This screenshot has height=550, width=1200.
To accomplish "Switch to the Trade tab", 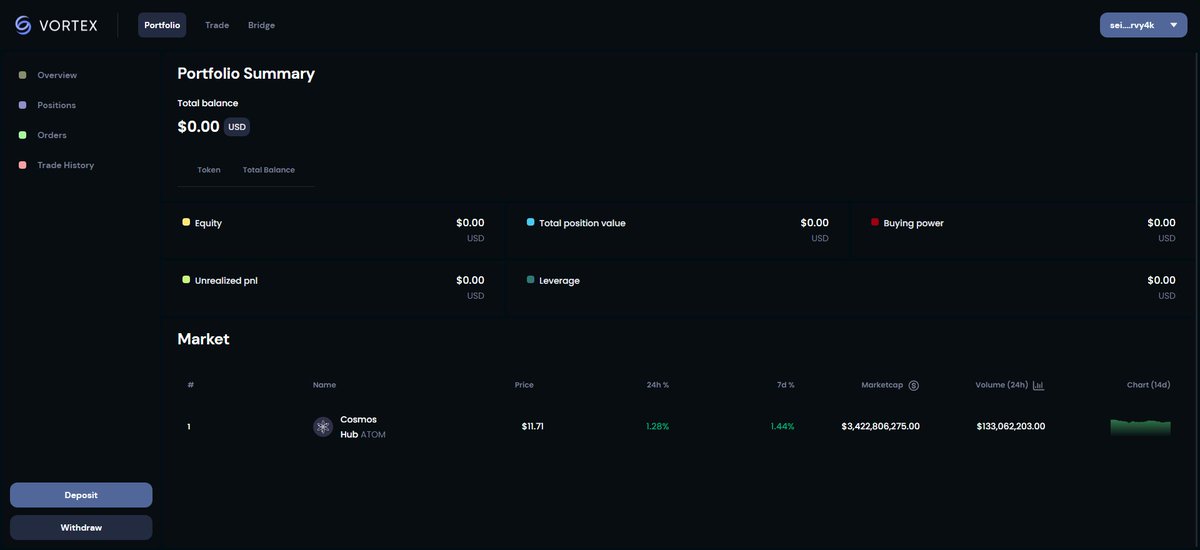I will click(x=217, y=25).
